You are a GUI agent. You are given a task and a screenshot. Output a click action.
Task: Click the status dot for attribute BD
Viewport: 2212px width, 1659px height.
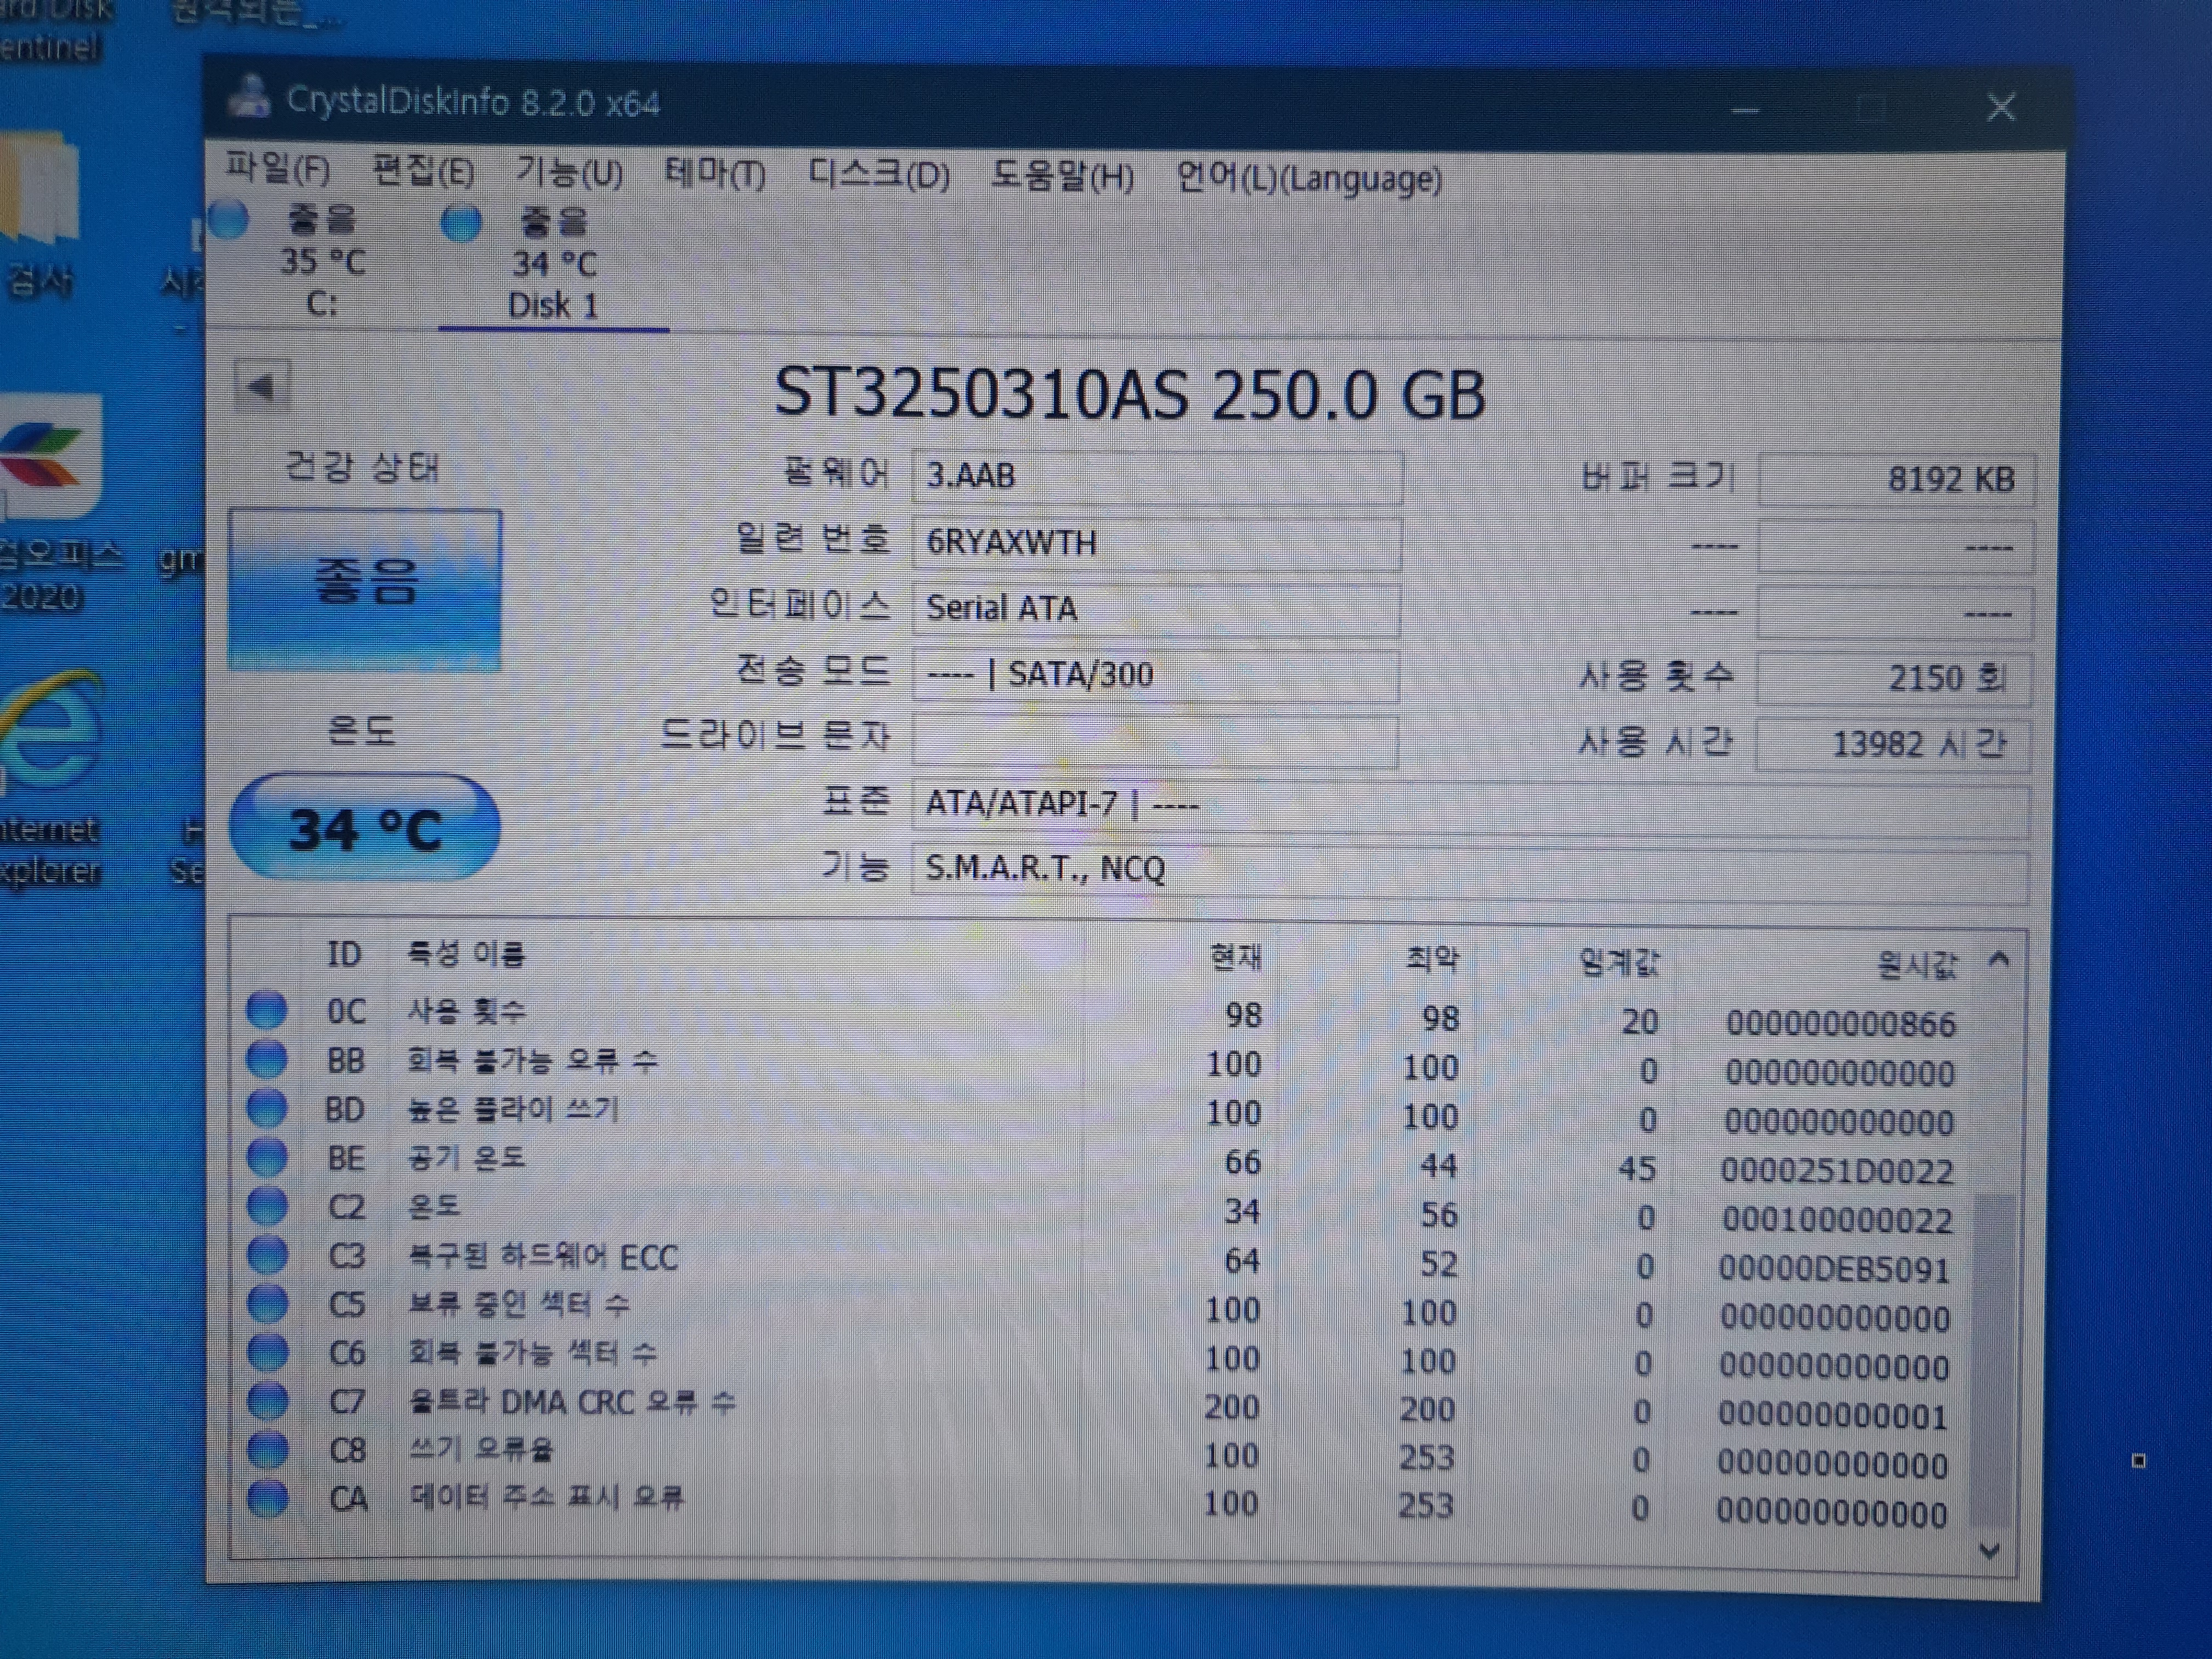click(x=267, y=1108)
